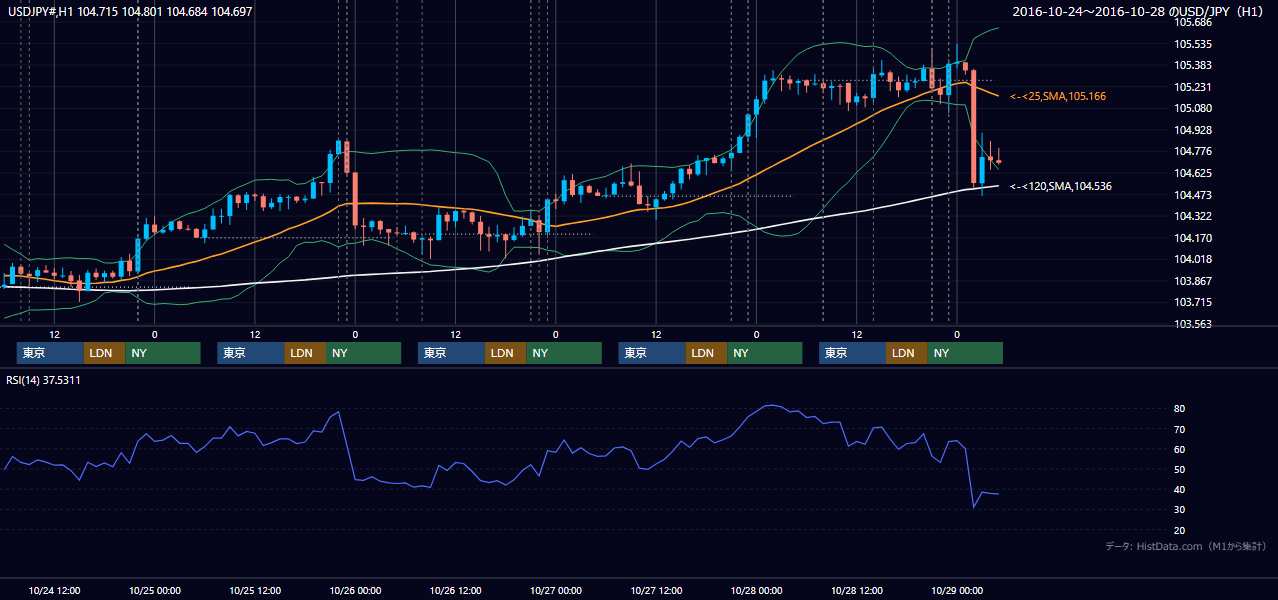Click price axis value 104.170

[1194, 238]
